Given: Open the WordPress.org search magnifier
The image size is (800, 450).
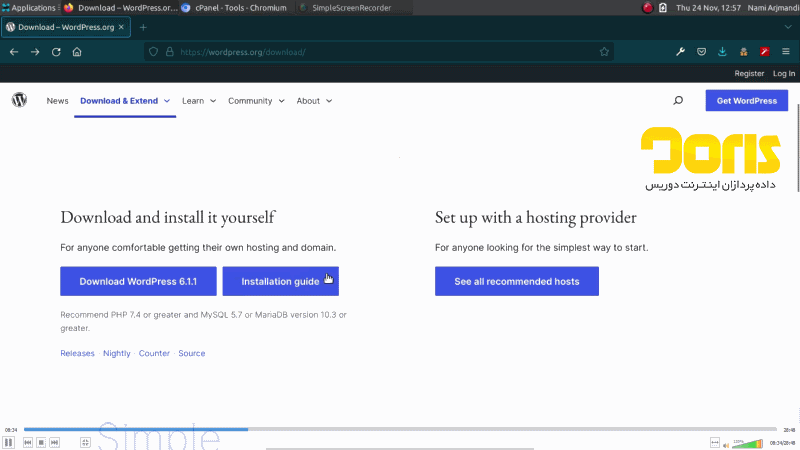Looking at the screenshot, I should click(678, 101).
